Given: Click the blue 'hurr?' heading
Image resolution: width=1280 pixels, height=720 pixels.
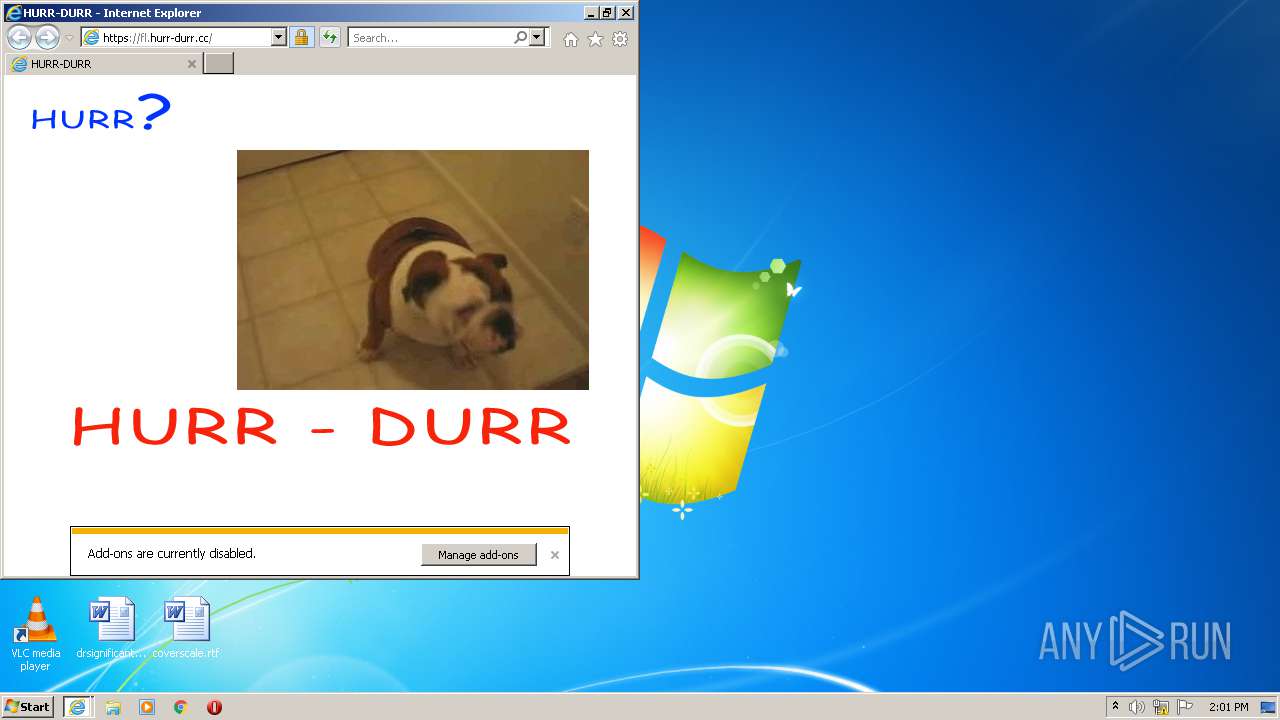Looking at the screenshot, I should tap(101, 113).
